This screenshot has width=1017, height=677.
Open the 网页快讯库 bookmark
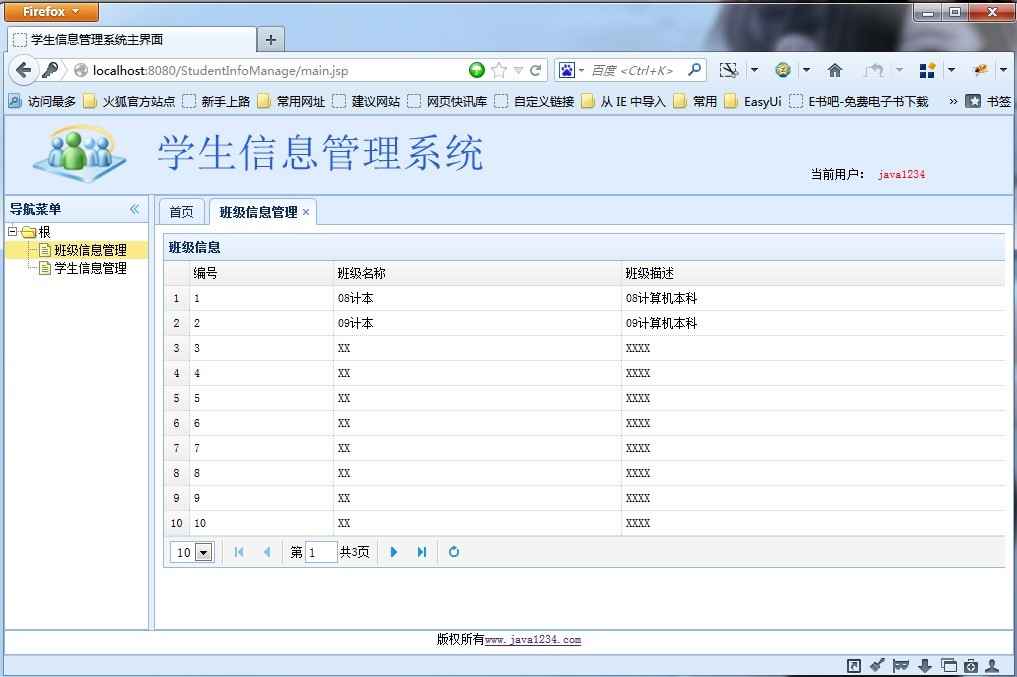click(x=448, y=101)
